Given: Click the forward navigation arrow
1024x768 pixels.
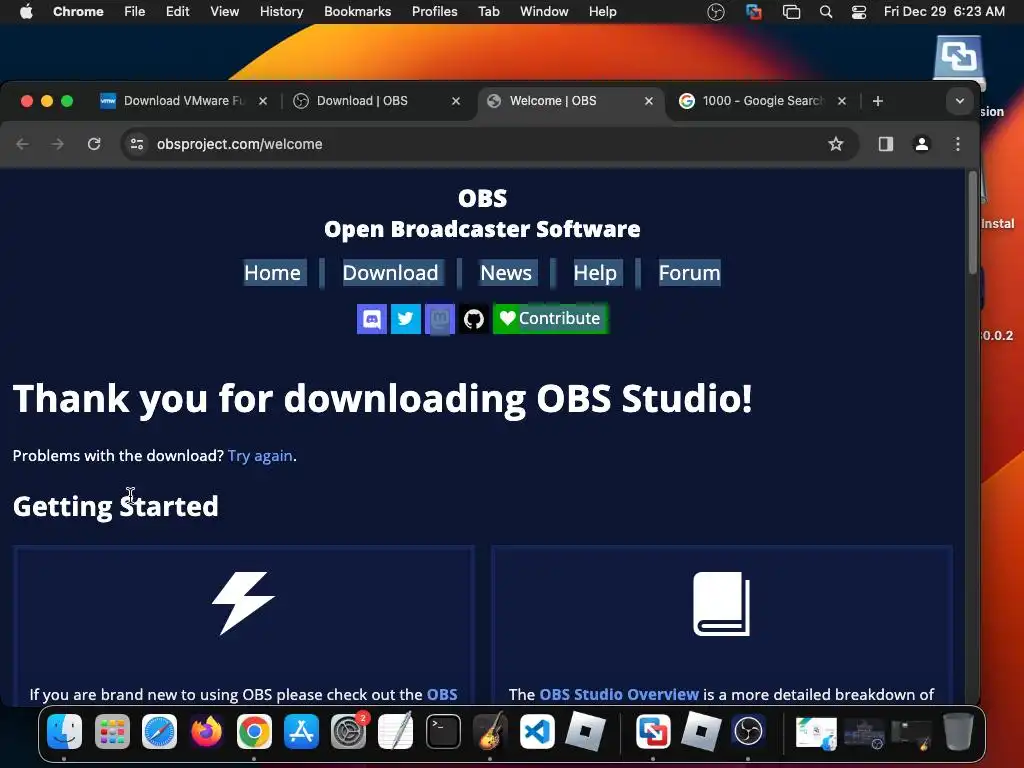Looking at the screenshot, I should (58, 144).
